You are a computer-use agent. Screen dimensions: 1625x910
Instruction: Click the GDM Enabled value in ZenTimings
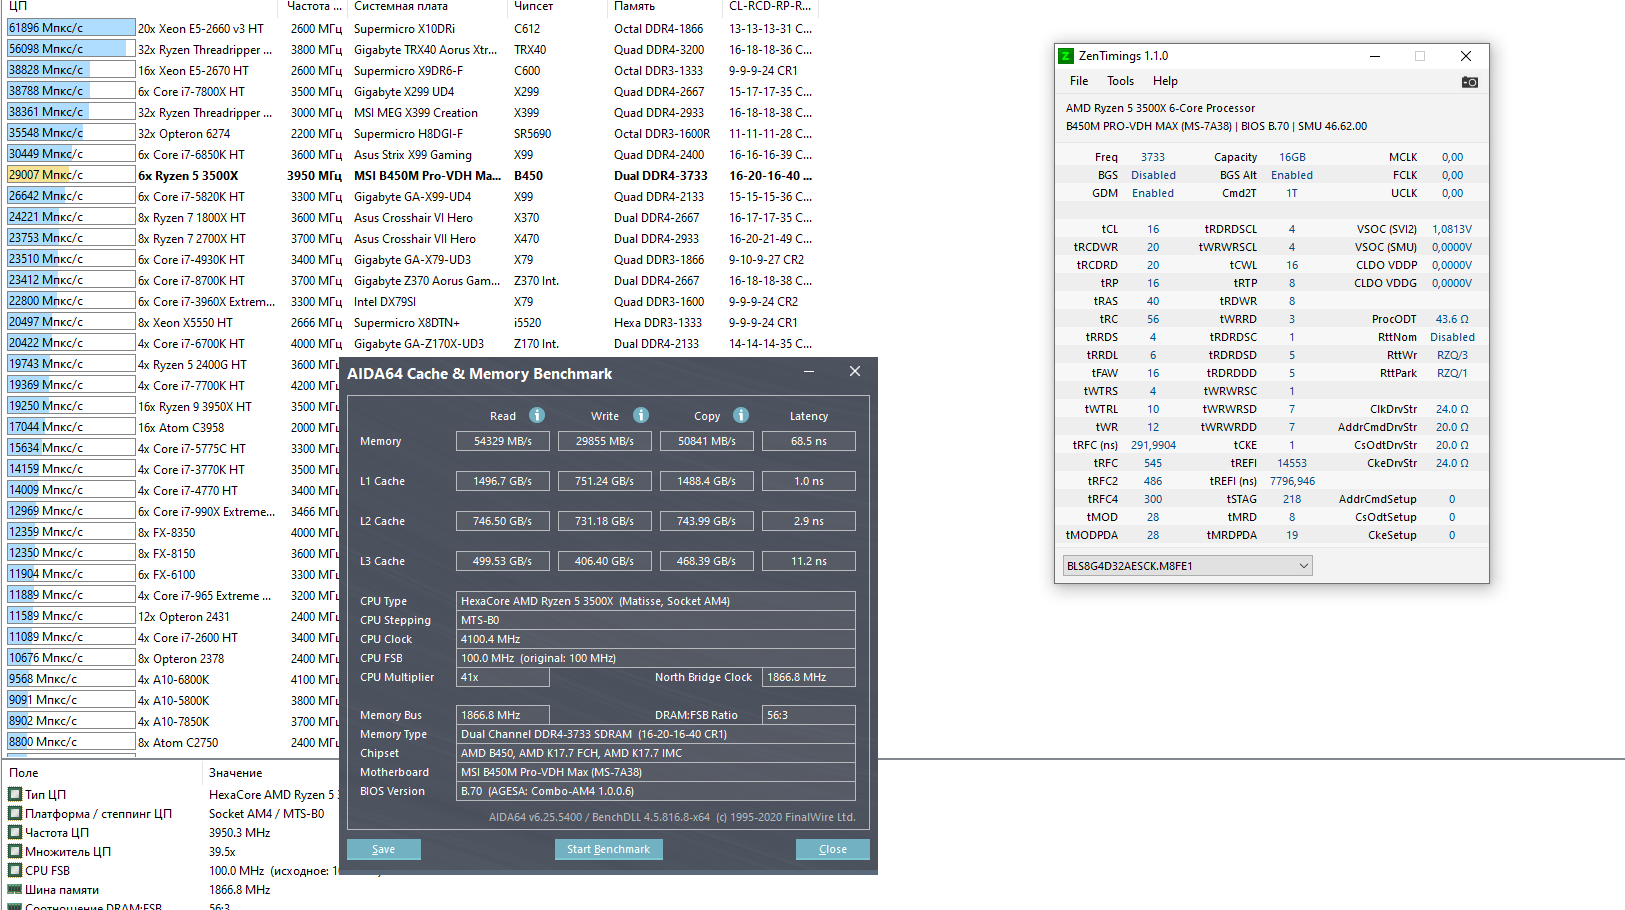coord(1153,193)
